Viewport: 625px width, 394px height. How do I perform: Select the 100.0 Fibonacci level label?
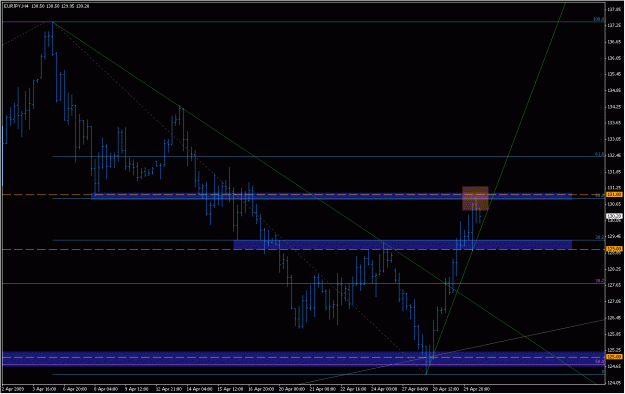[x=599, y=19]
